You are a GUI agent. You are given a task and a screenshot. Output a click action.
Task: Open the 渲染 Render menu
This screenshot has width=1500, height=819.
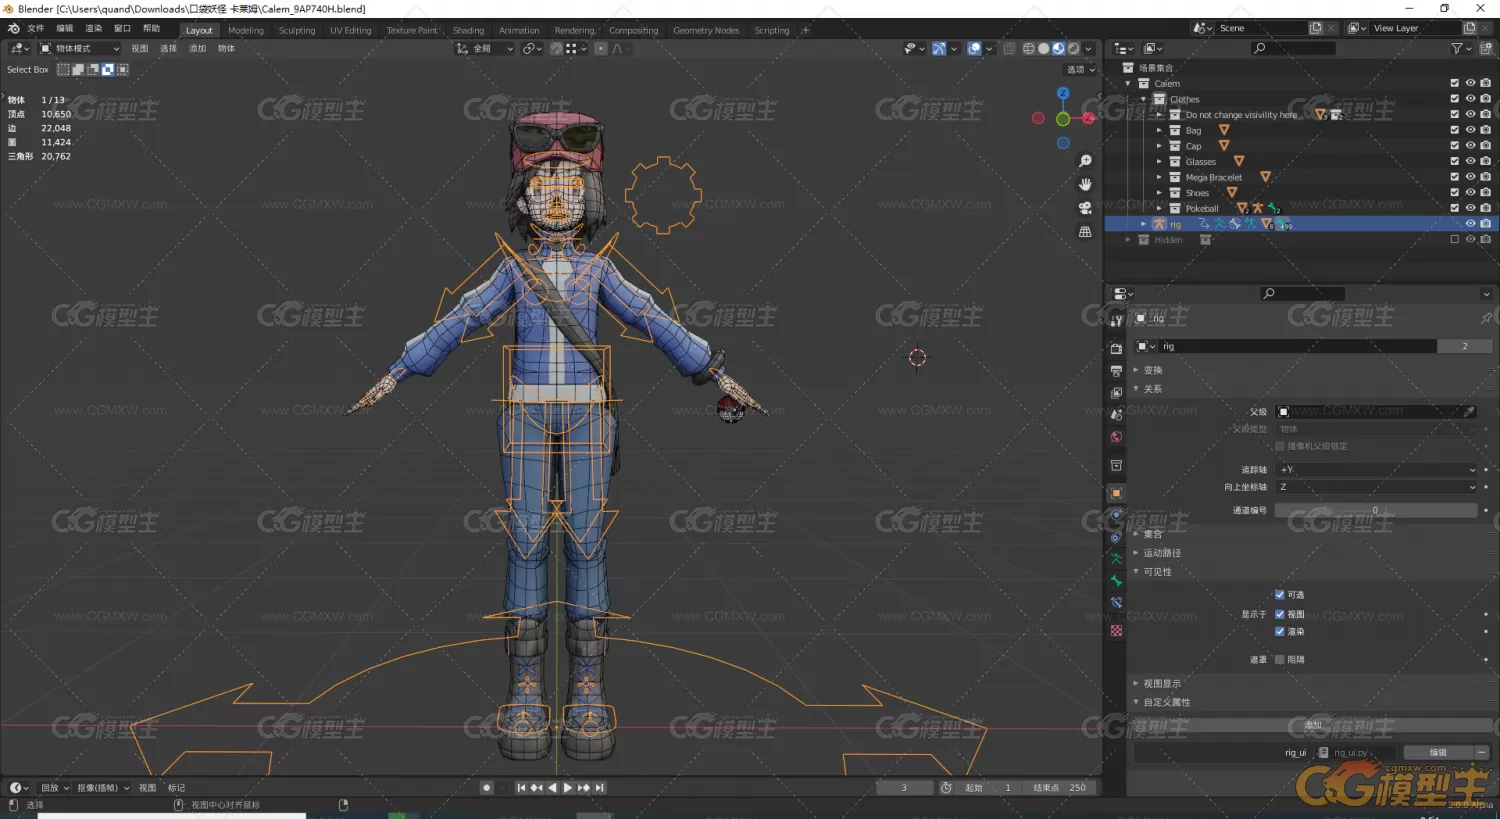click(93, 28)
